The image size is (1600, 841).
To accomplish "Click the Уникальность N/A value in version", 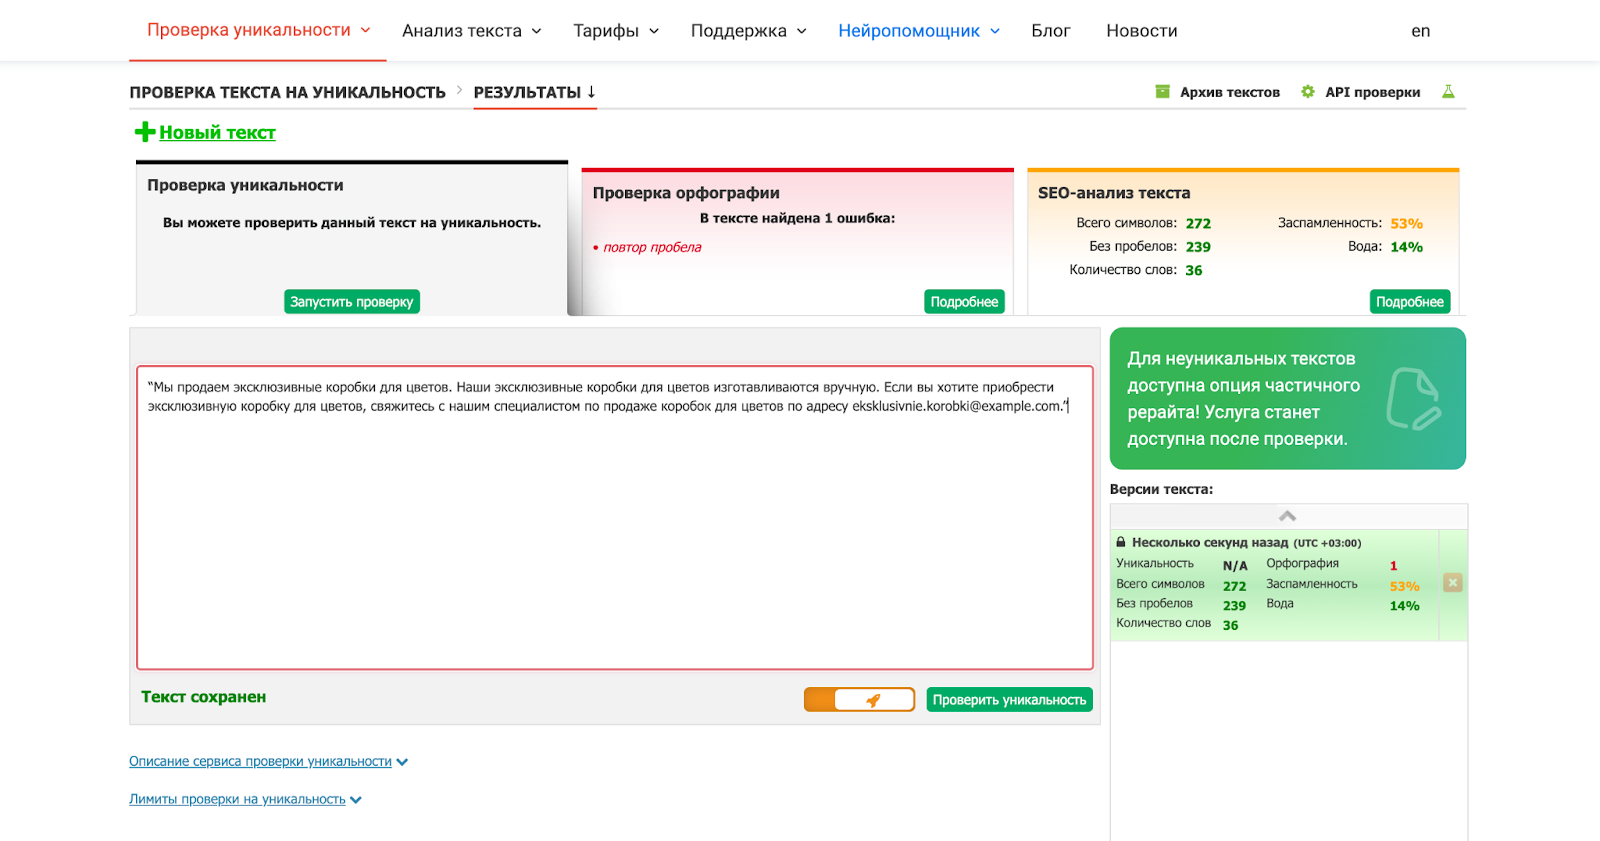I will click(1235, 565).
